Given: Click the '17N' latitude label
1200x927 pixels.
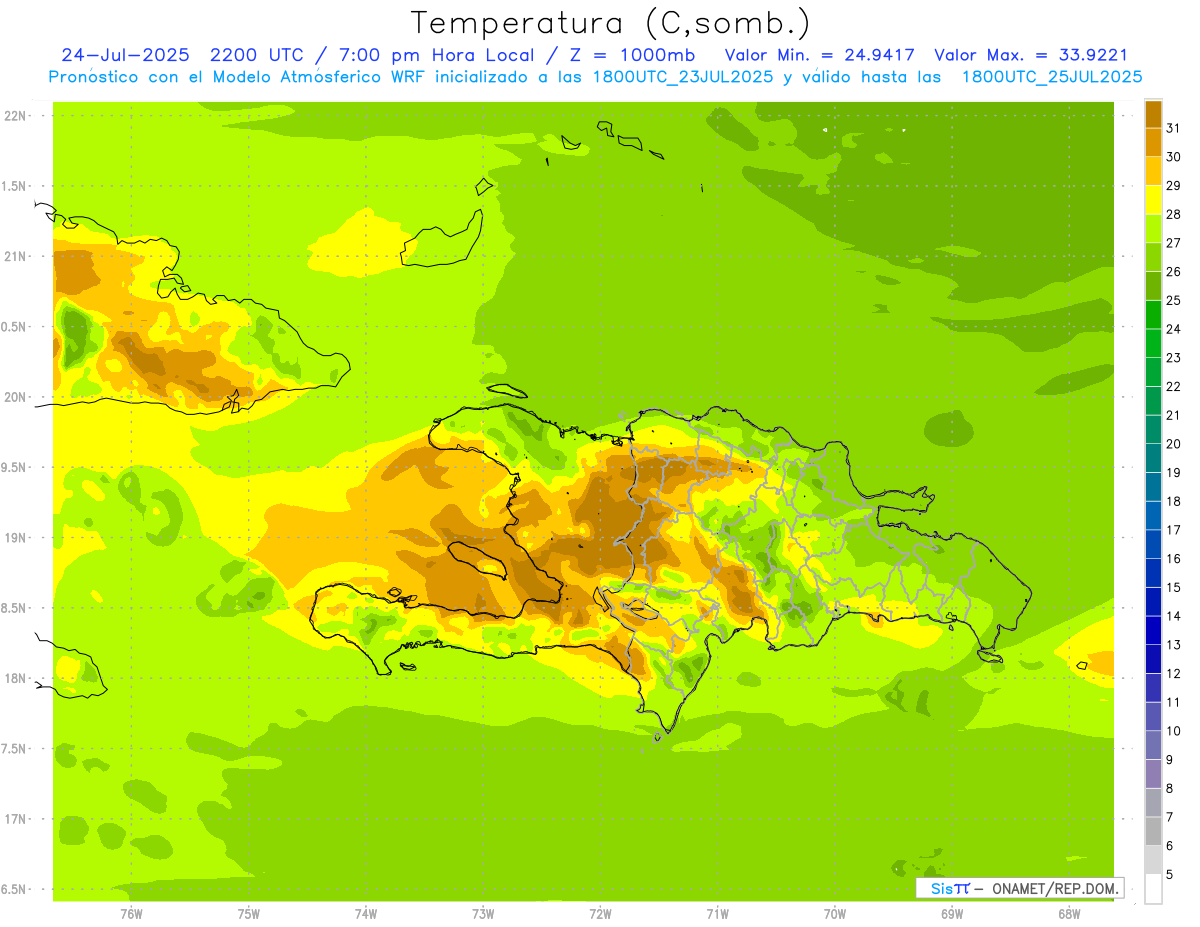Looking at the screenshot, I should coord(15,819).
